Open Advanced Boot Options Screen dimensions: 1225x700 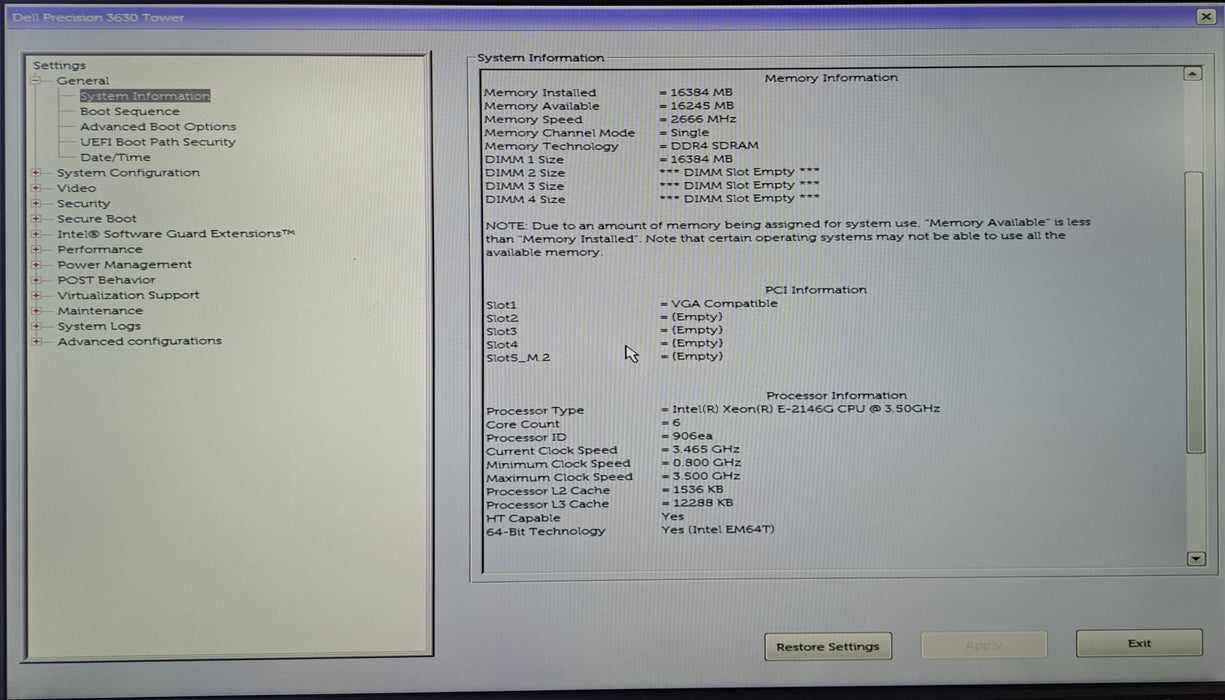click(x=158, y=127)
